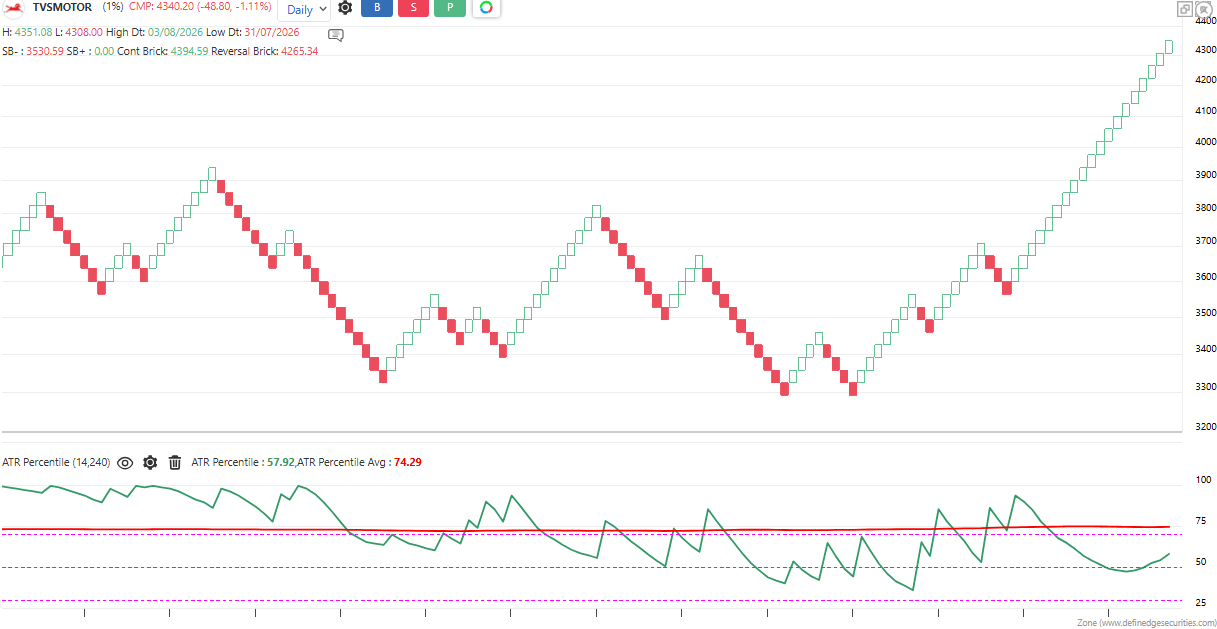Toggle ATR Percentile visibility eye icon
Viewport: 1217px width, 629px height.
[125, 462]
